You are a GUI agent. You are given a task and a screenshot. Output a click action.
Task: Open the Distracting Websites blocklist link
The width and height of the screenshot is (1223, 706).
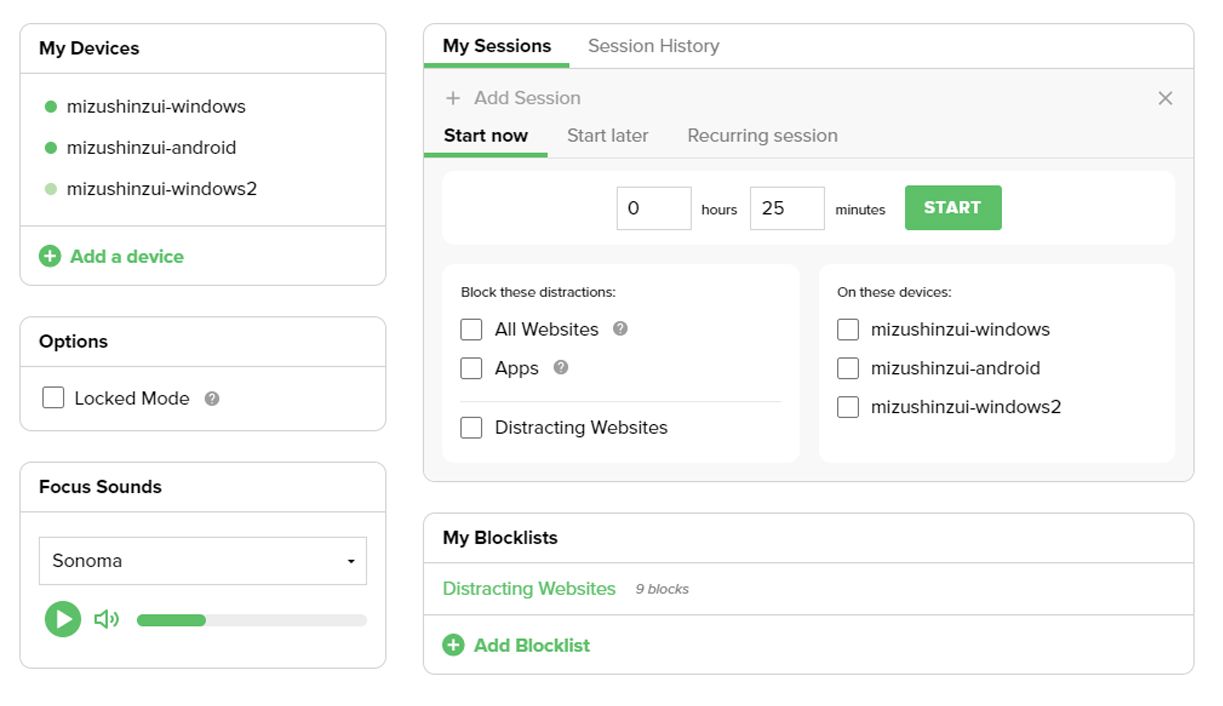click(529, 589)
